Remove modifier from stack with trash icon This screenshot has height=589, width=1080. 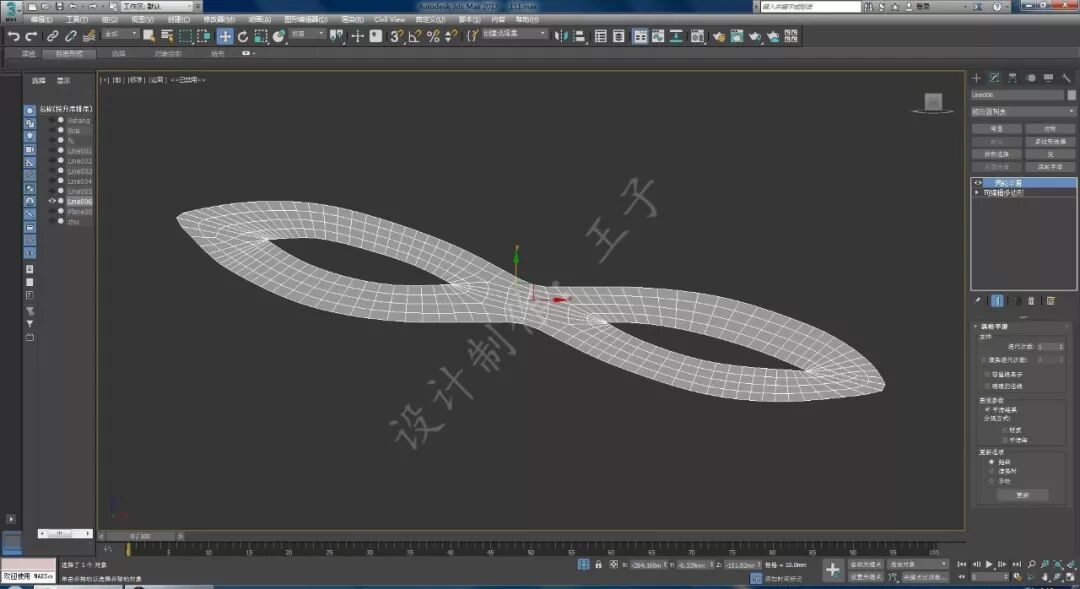[x=1031, y=301]
